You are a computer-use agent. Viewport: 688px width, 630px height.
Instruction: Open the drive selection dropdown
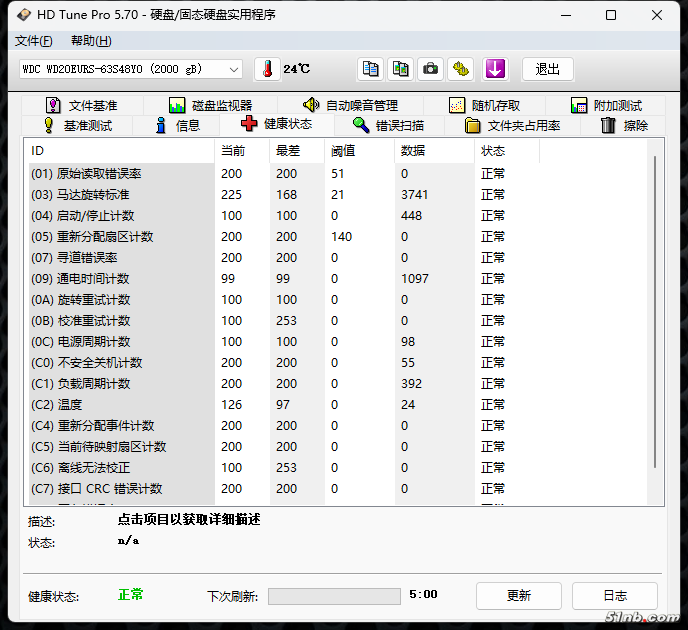click(131, 69)
